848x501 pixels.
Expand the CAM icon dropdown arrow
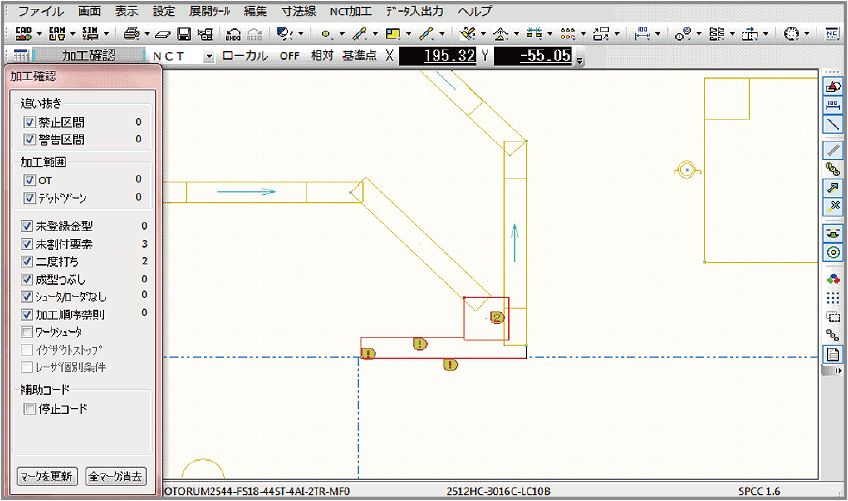pyautogui.click(x=72, y=34)
